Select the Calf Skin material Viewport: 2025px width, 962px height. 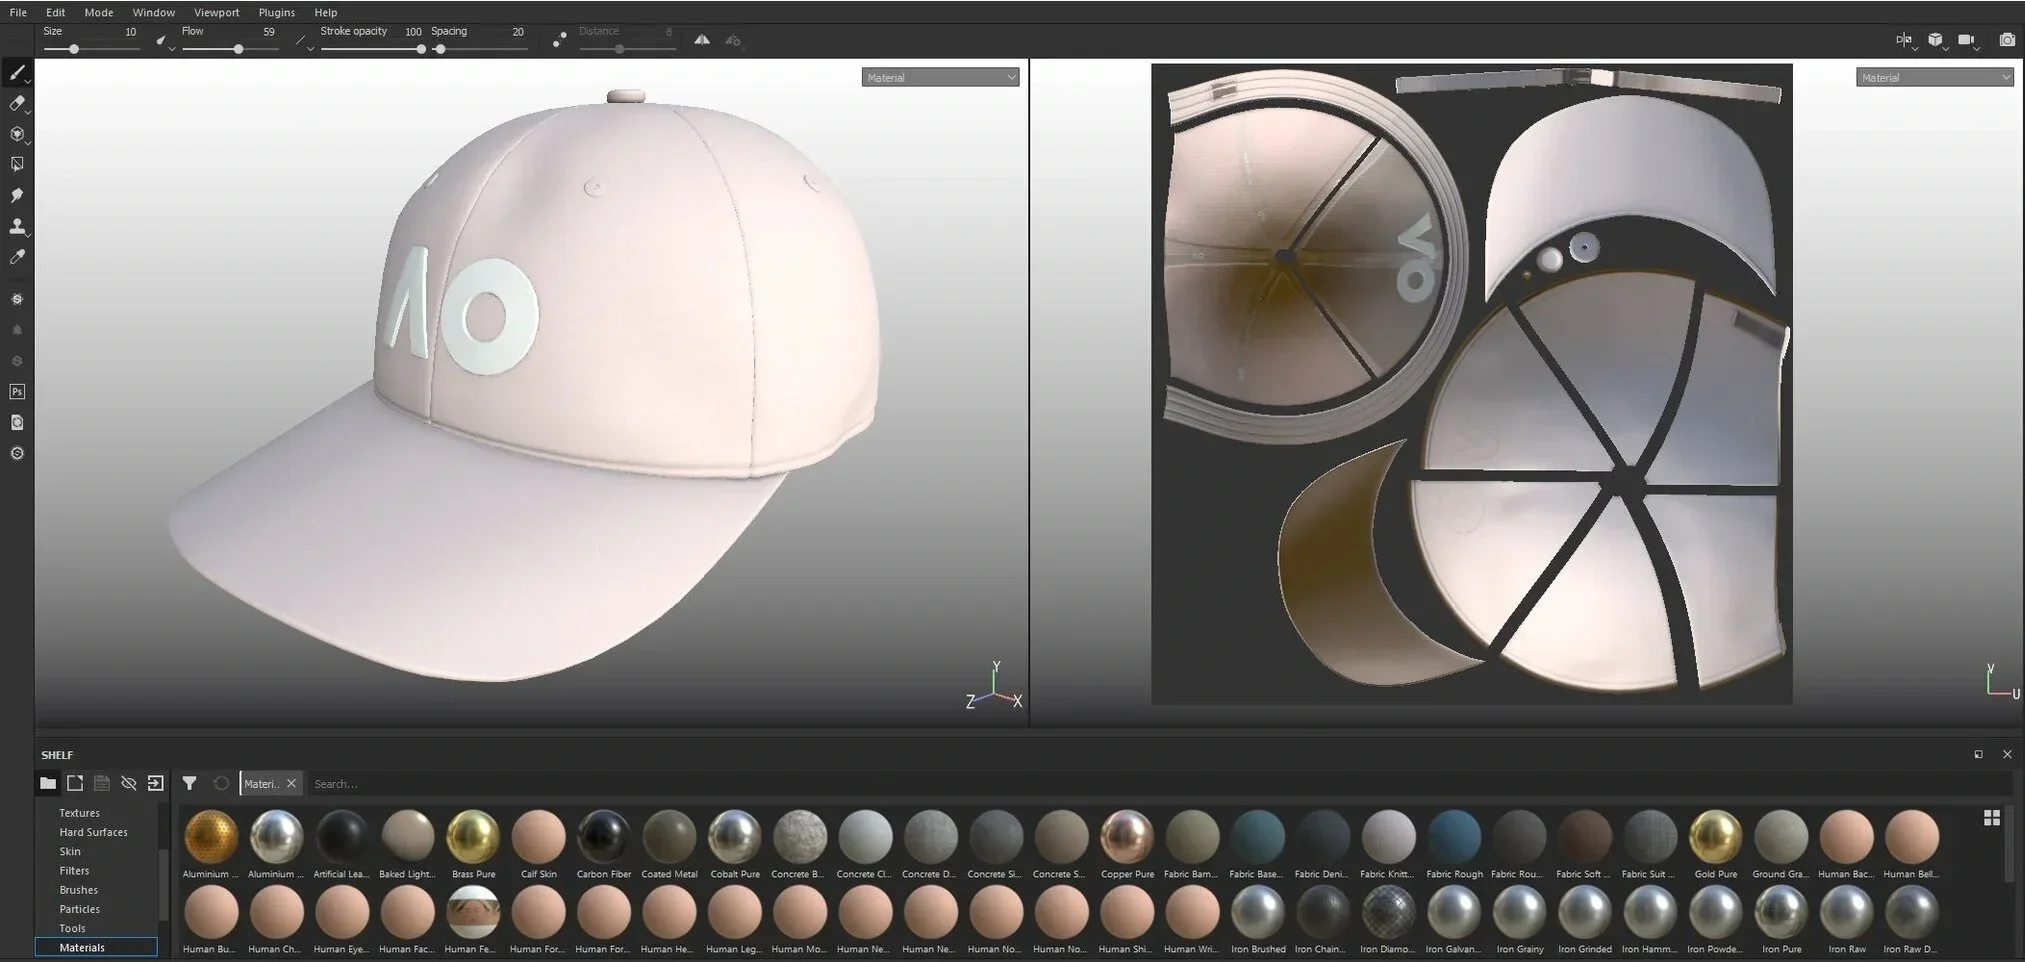(539, 845)
